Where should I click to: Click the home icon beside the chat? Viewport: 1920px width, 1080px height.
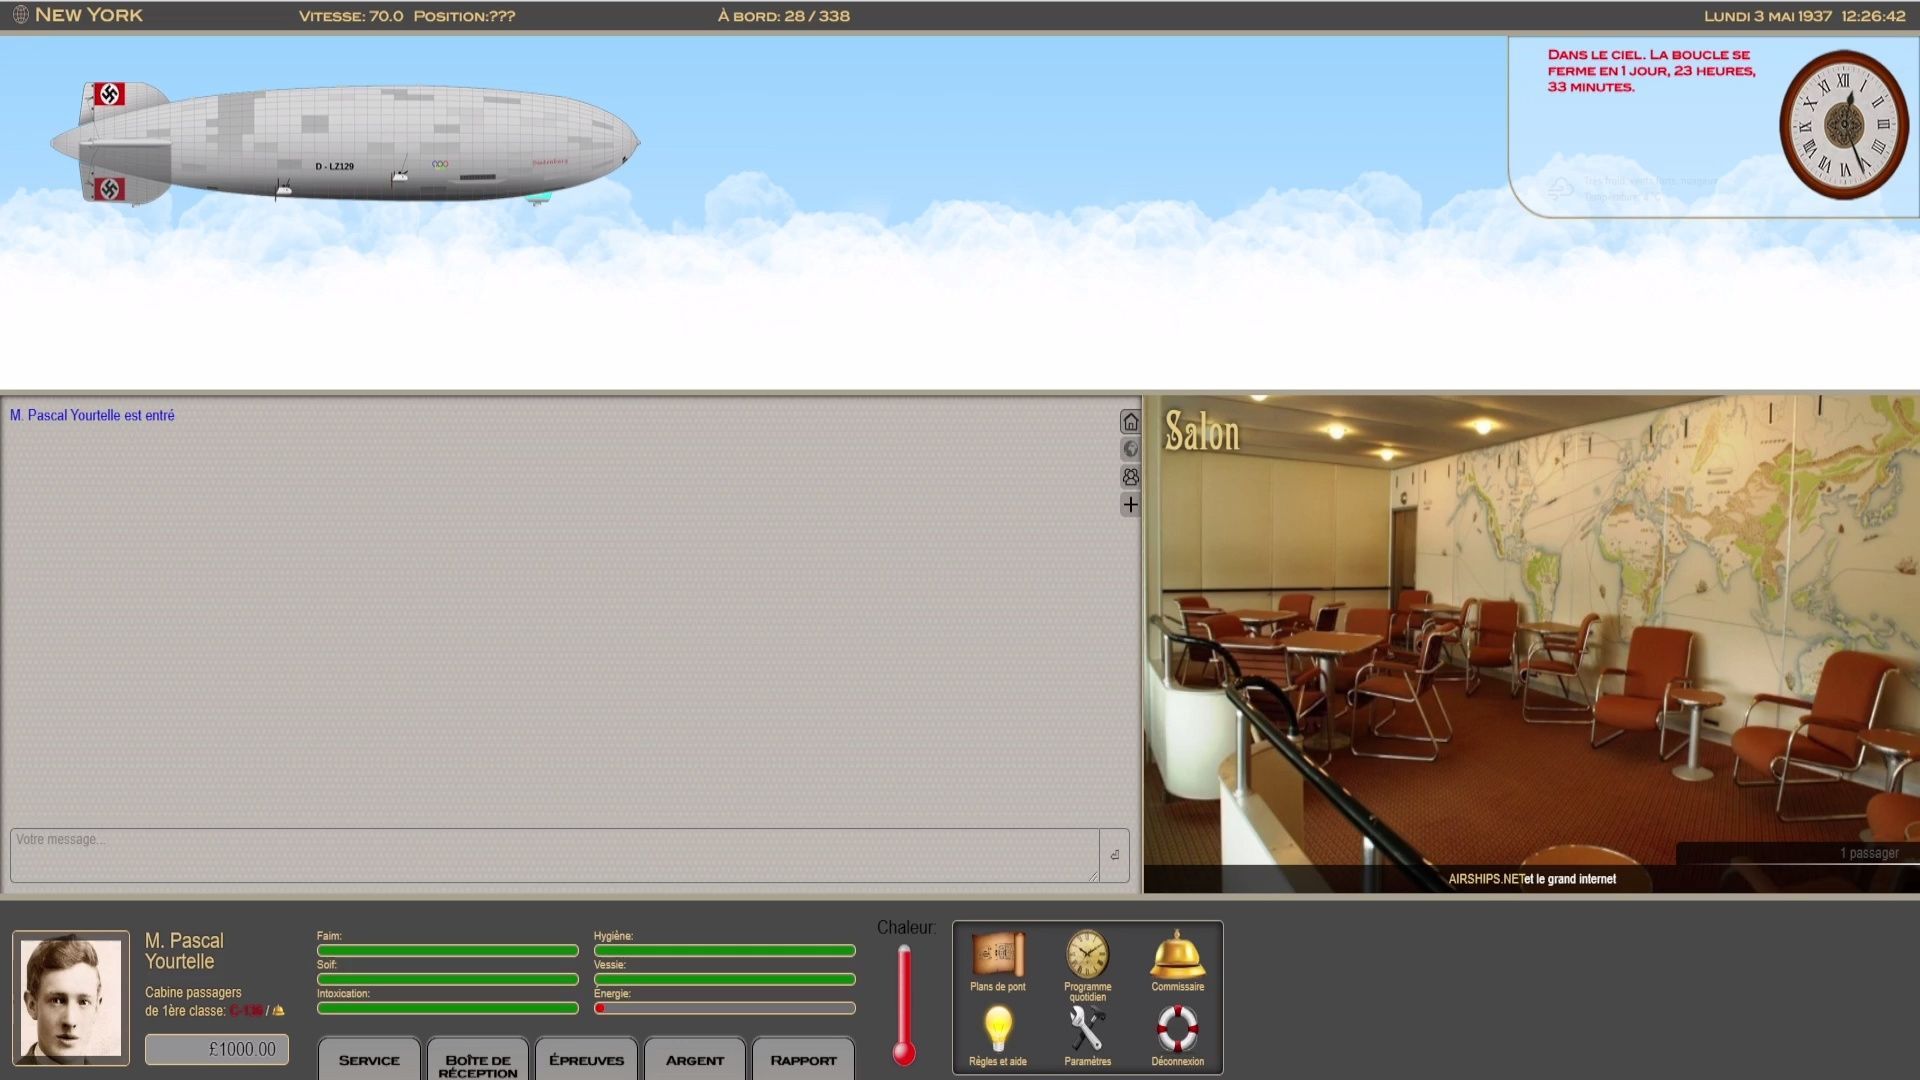pyautogui.click(x=1130, y=422)
